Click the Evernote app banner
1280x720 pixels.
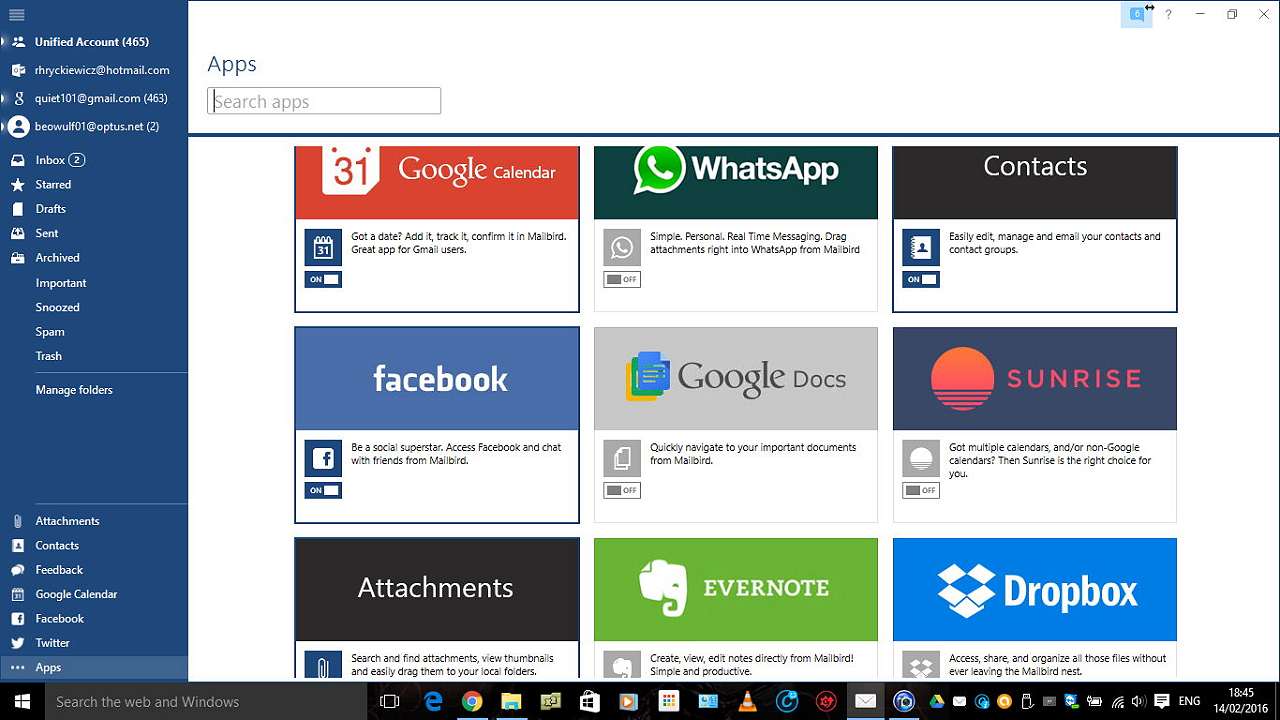736,590
